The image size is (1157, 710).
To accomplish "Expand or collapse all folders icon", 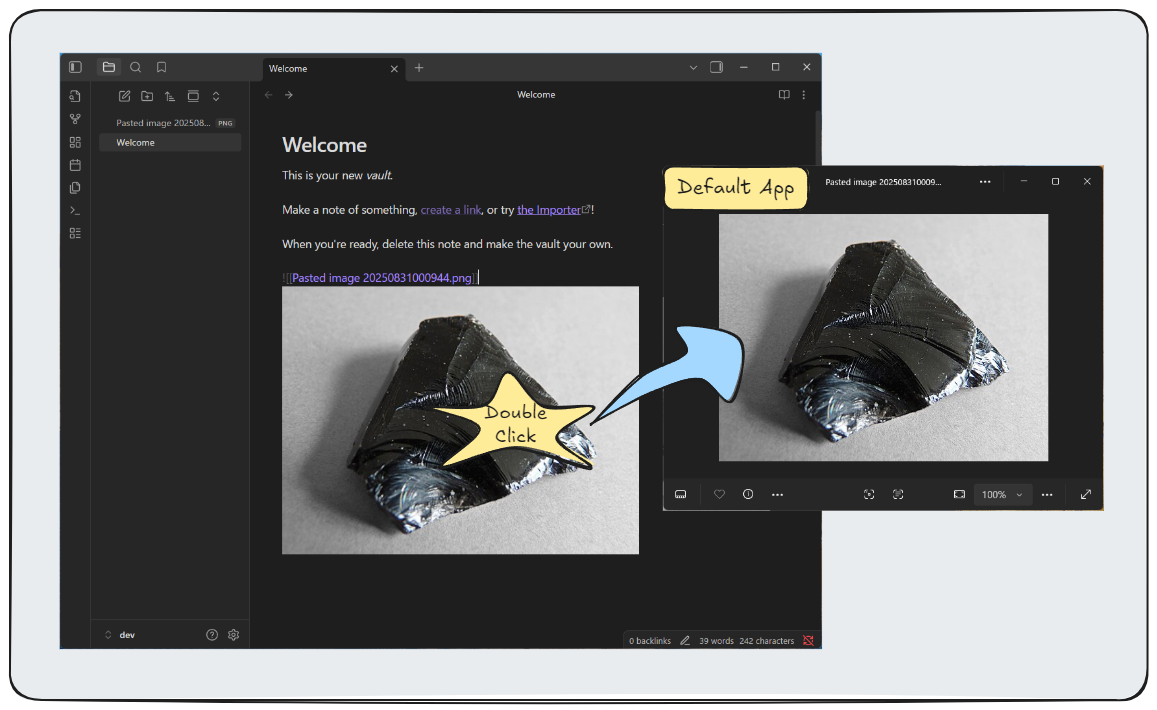I will click(x=216, y=96).
